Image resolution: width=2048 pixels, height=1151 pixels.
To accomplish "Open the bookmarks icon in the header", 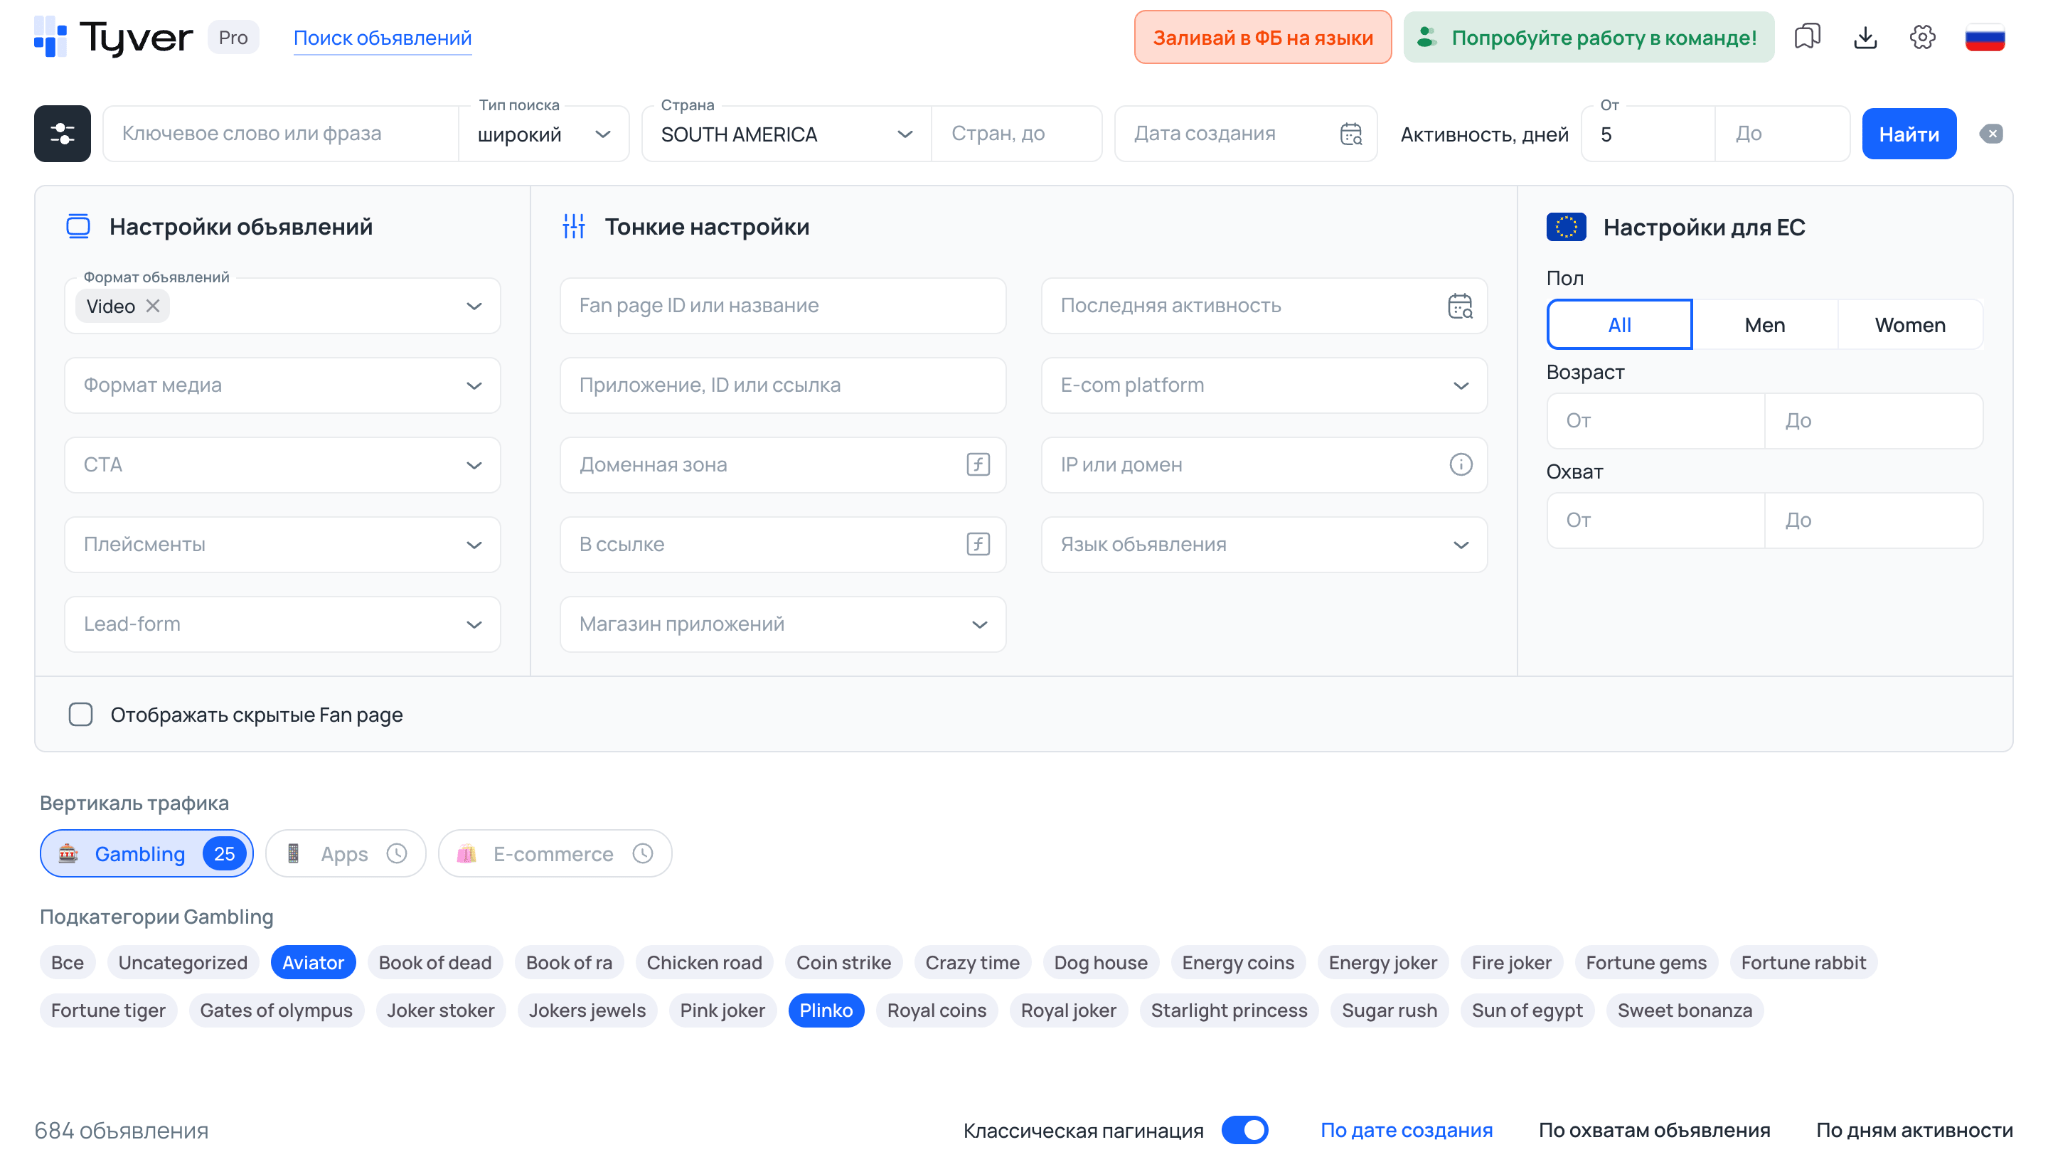I will [x=1807, y=37].
